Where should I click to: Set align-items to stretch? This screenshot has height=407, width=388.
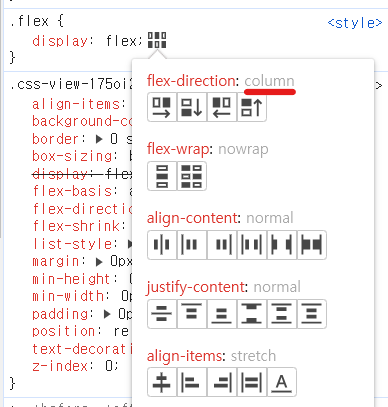[x=252, y=382]
